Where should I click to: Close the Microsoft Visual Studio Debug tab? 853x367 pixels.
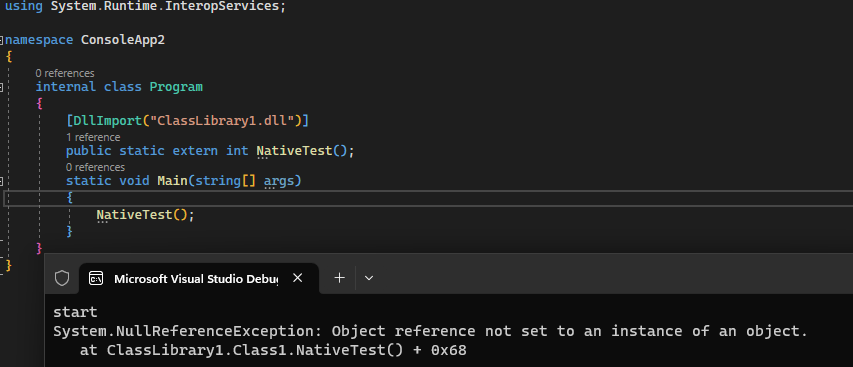297,278
